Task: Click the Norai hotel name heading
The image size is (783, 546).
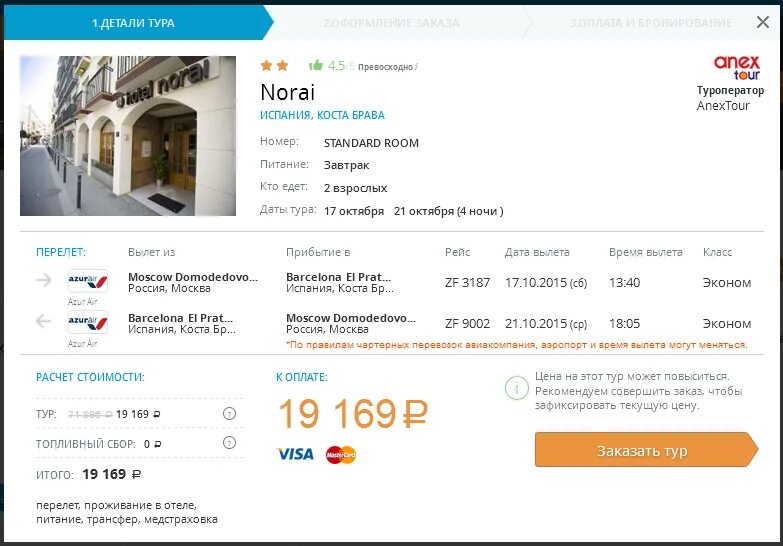Action: [287, 92]
